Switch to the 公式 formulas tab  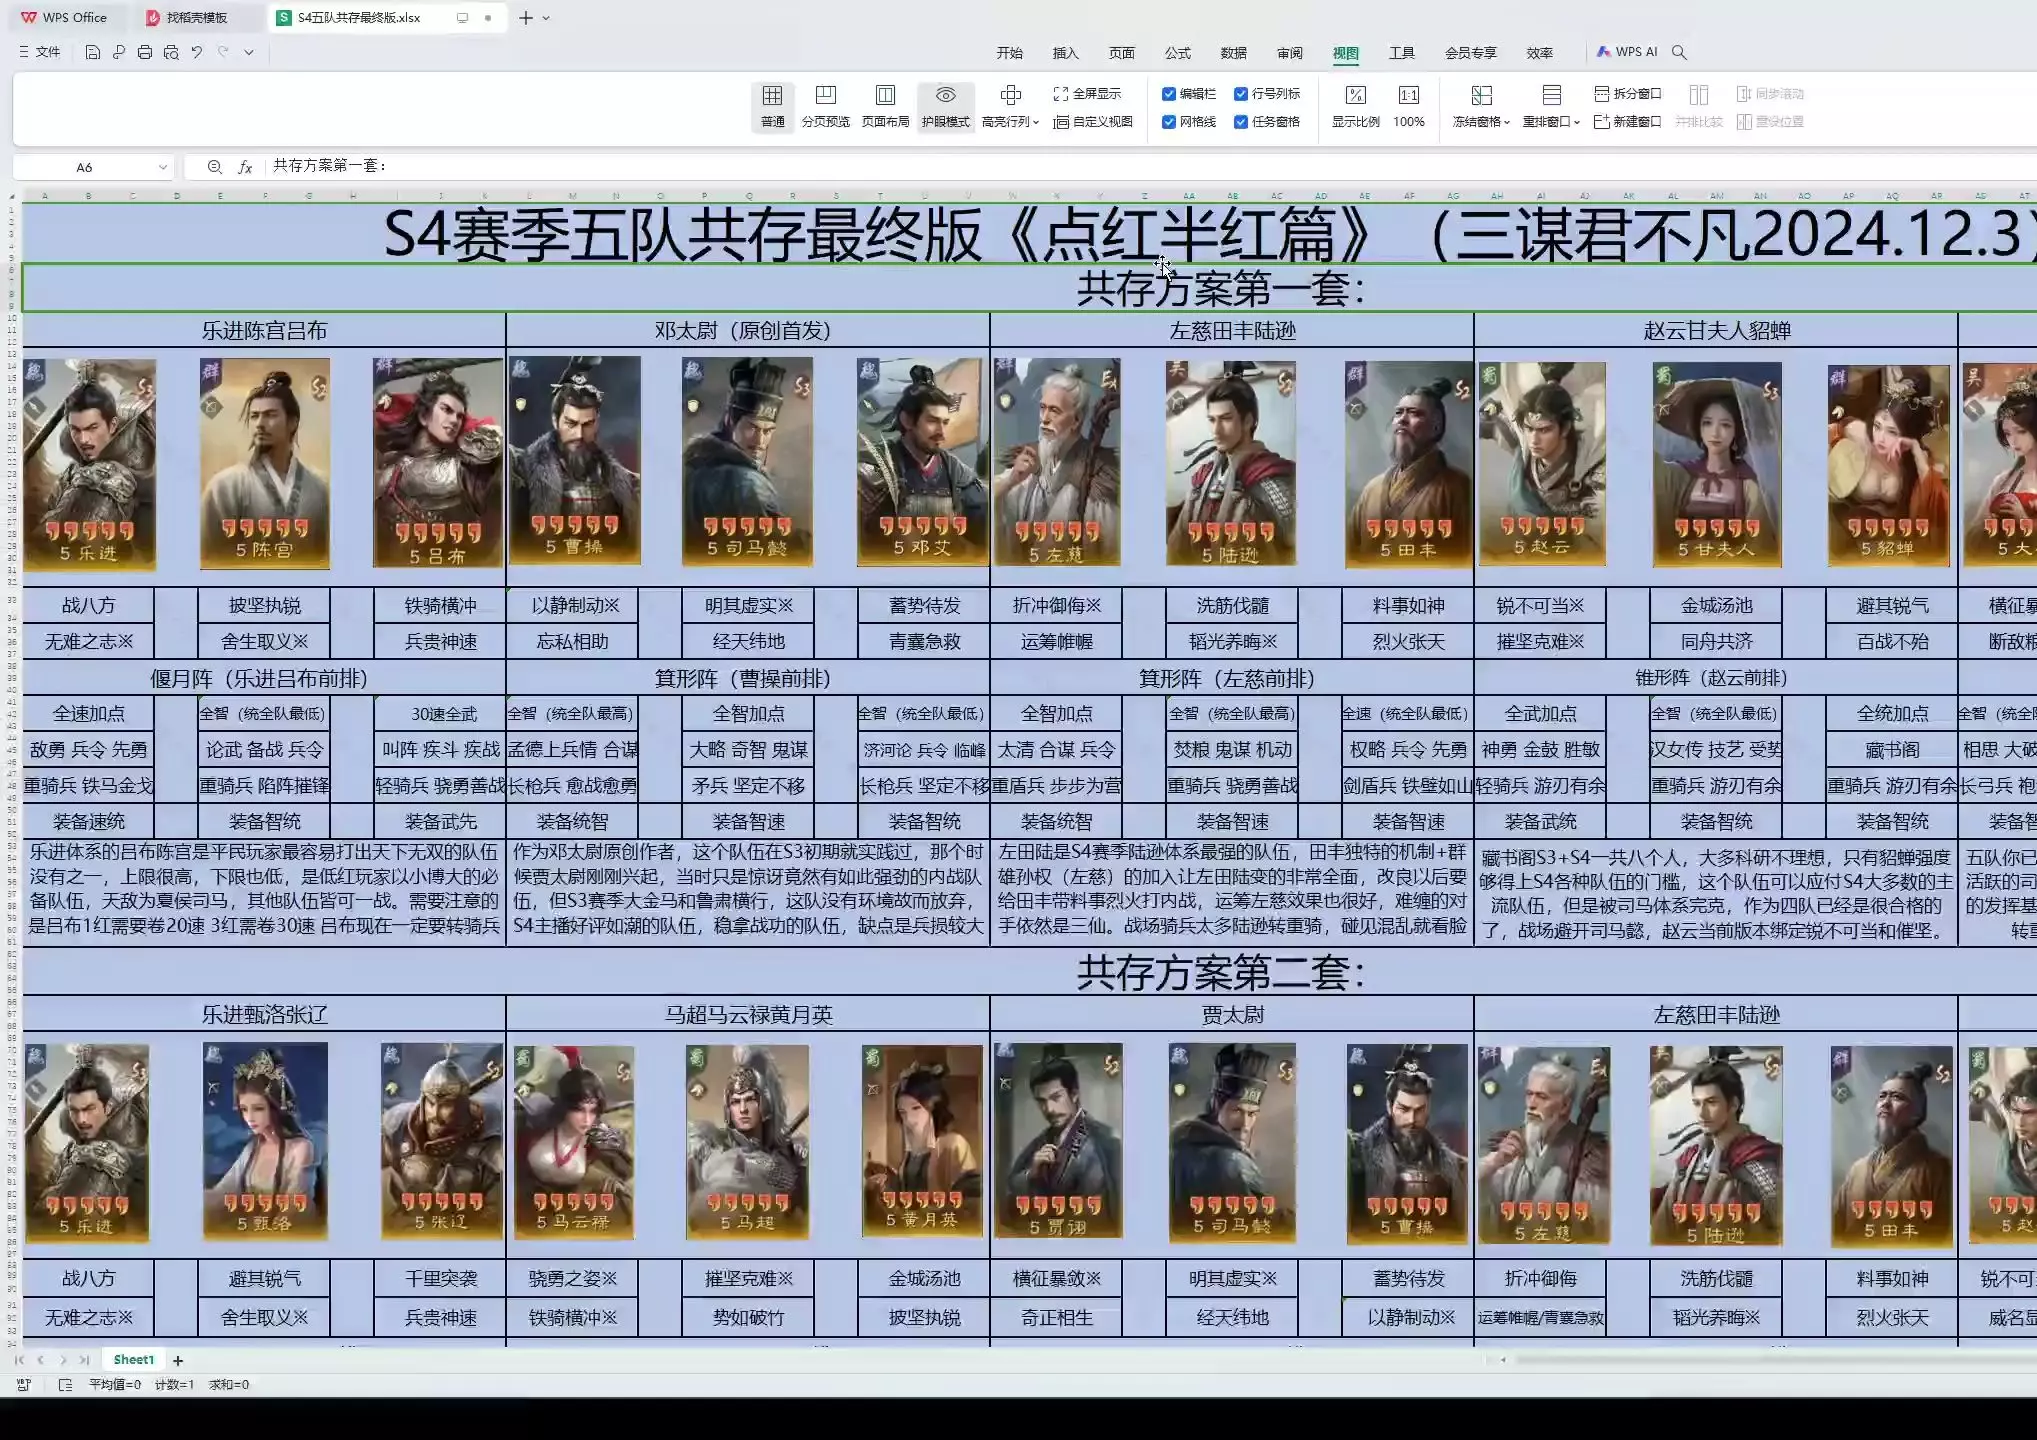click(x=1177, y=53)
